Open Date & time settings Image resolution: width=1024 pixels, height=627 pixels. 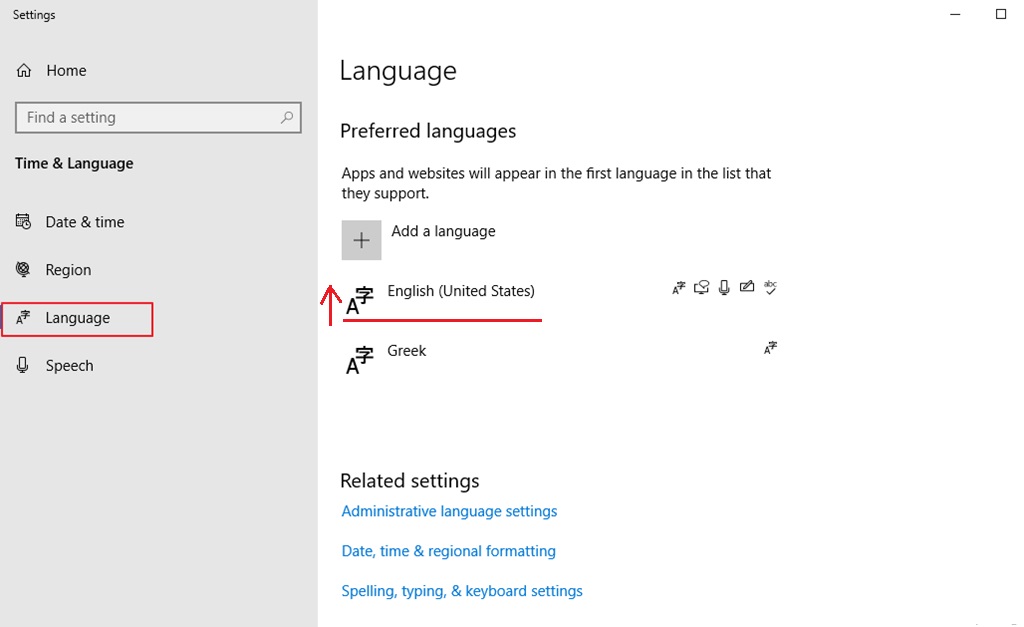click(84, 222)
